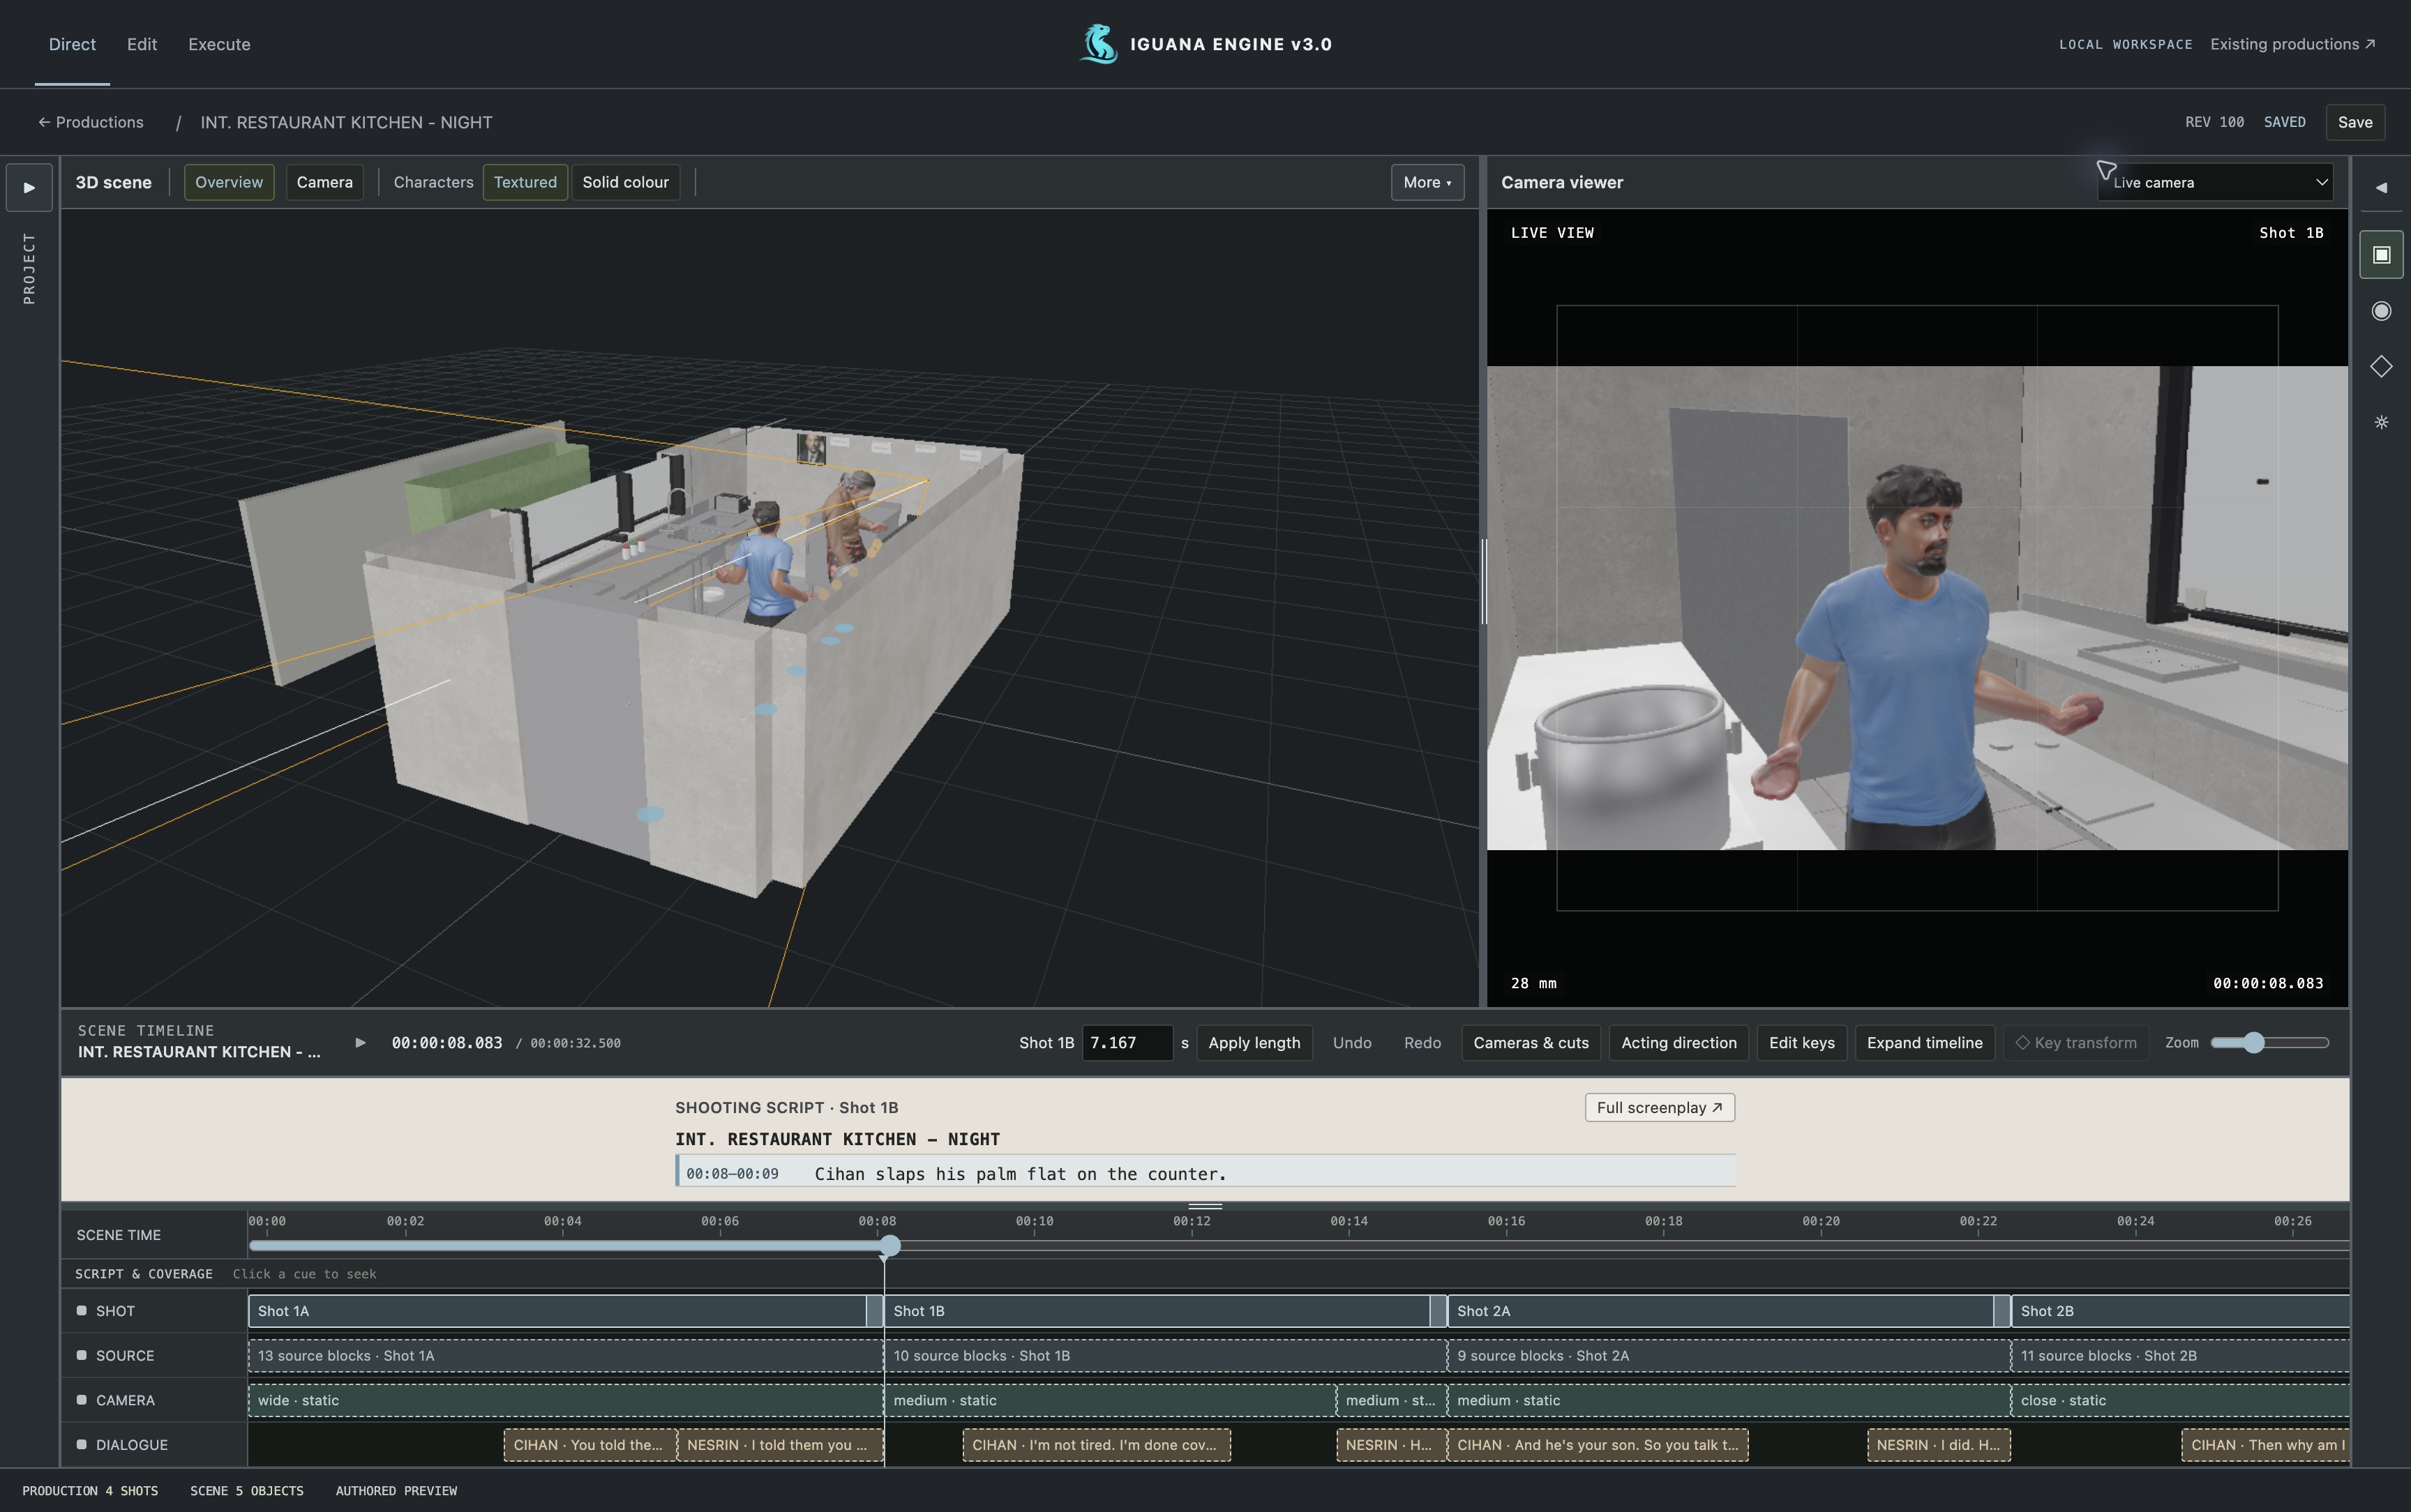Viewport: 2411px width, 1512px height.
Task: Expand the Project sidebar arrow
Action: (x=29, y=187)
